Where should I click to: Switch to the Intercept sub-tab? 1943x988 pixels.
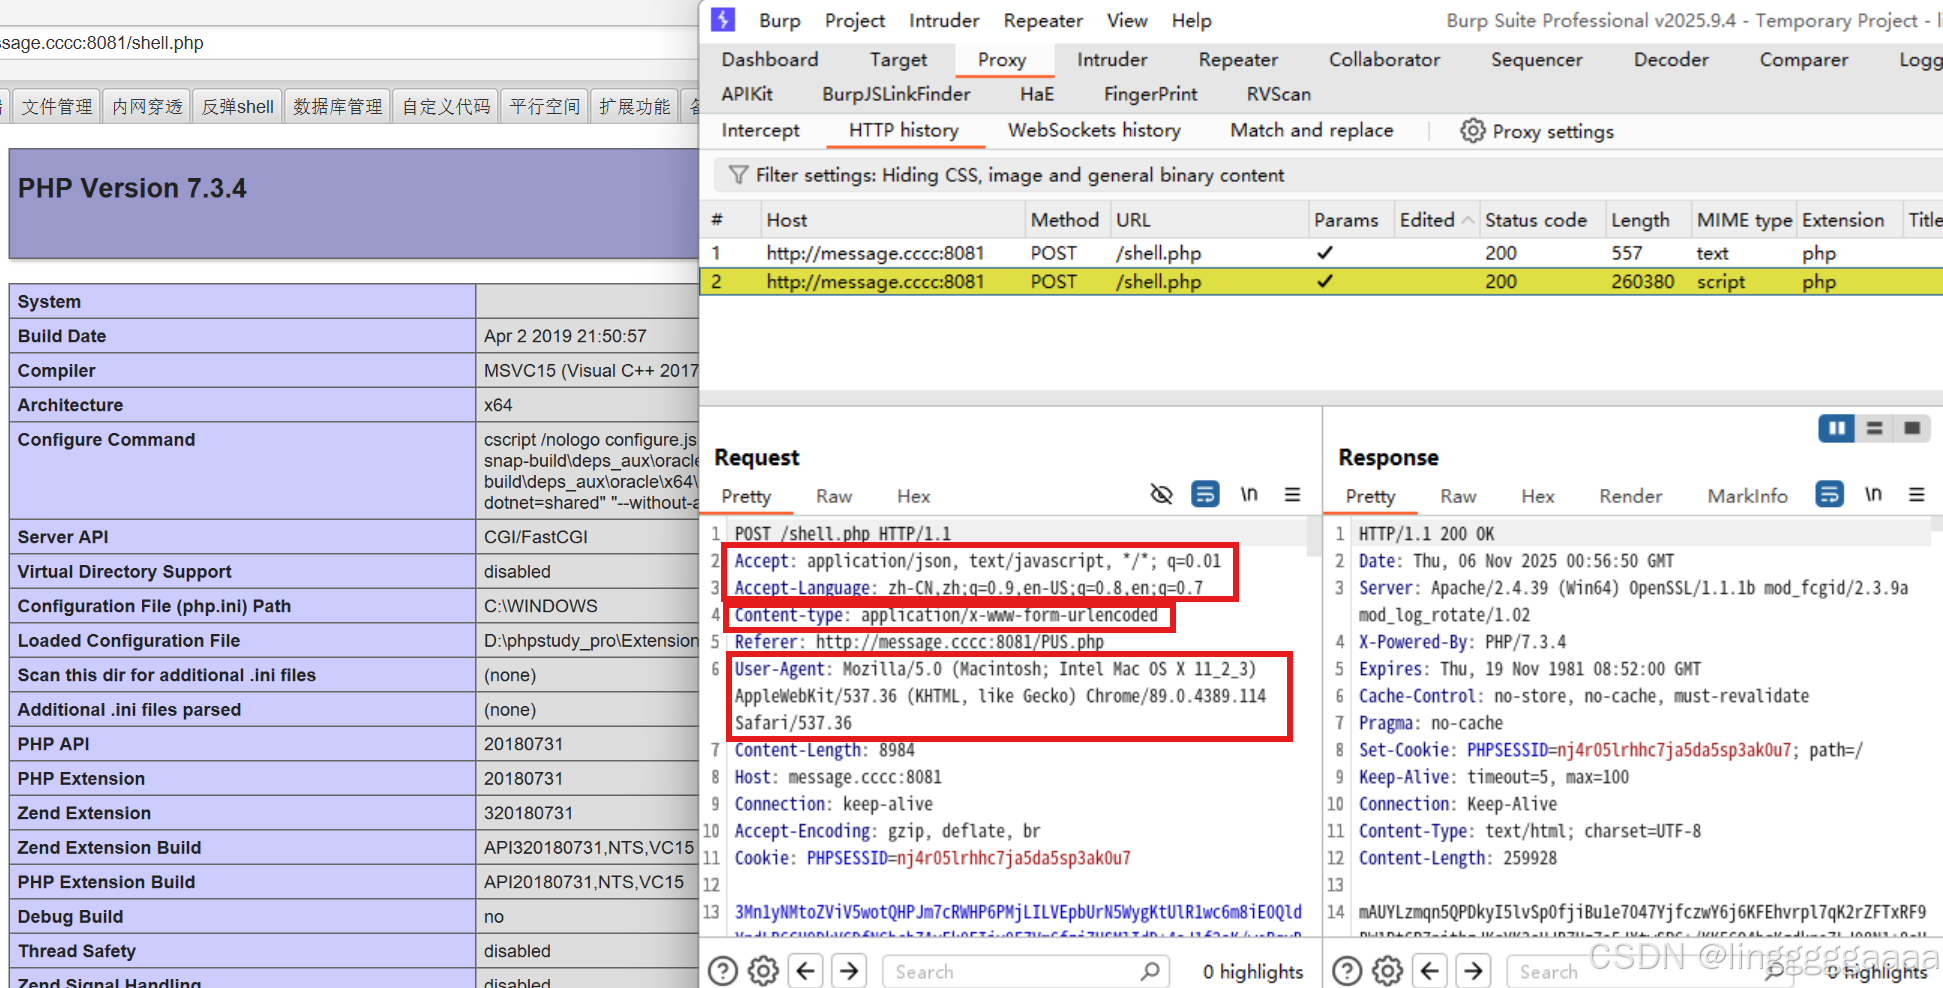(x=760, y=131)
